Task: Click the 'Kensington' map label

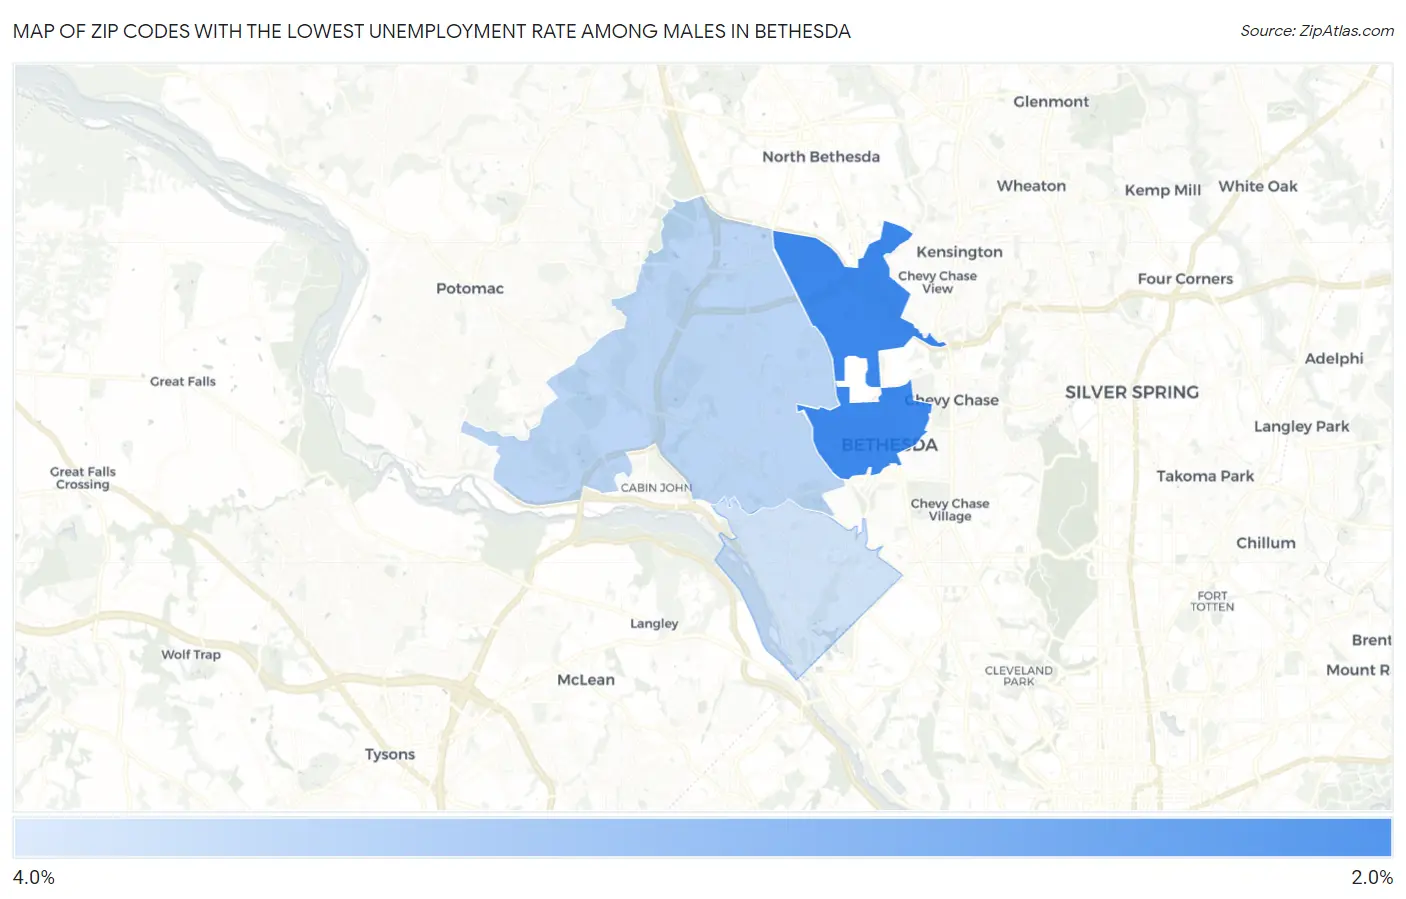Action: point(959,252)
